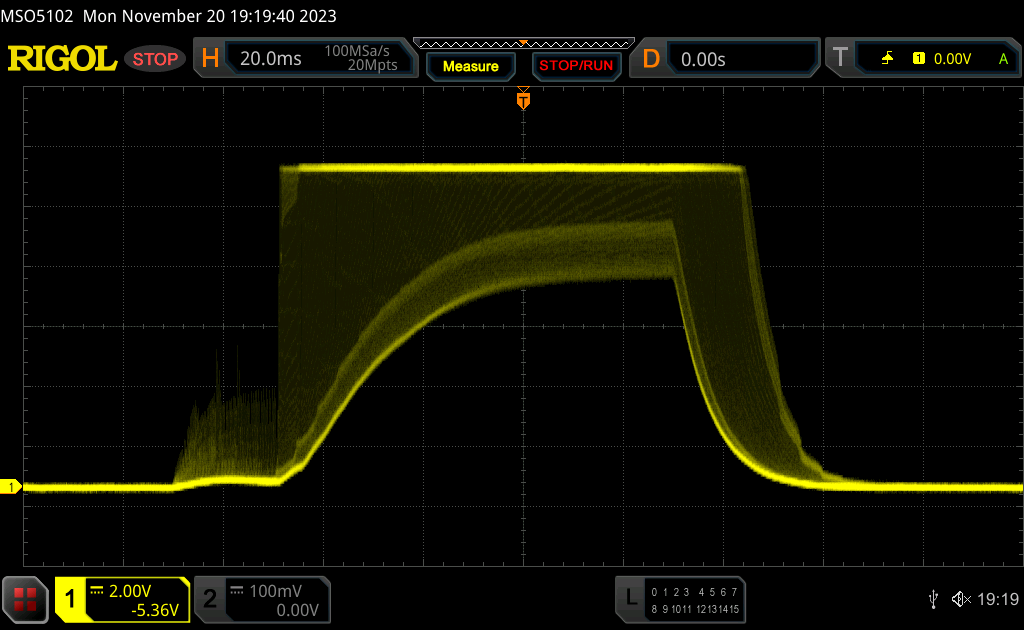The width and height of the screenshot is (1024, 630).
Task: Select the 0.00s horizontal delay value
Action: pos(703,59)
